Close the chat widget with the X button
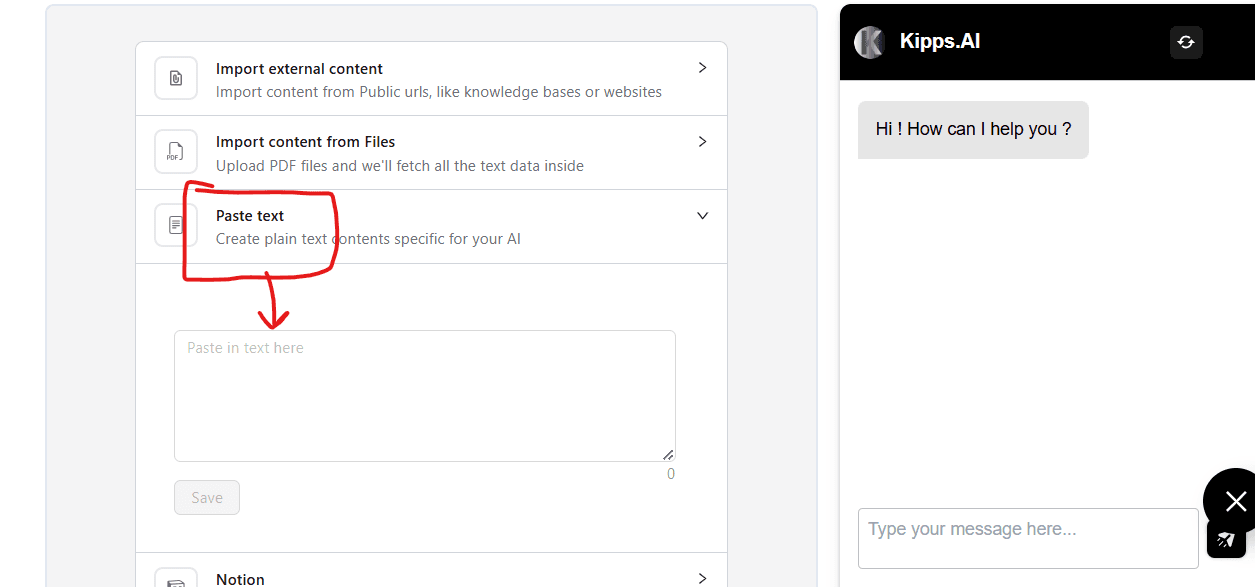The height and width of the screenshot is (587, 1255). pos(1235,501)
